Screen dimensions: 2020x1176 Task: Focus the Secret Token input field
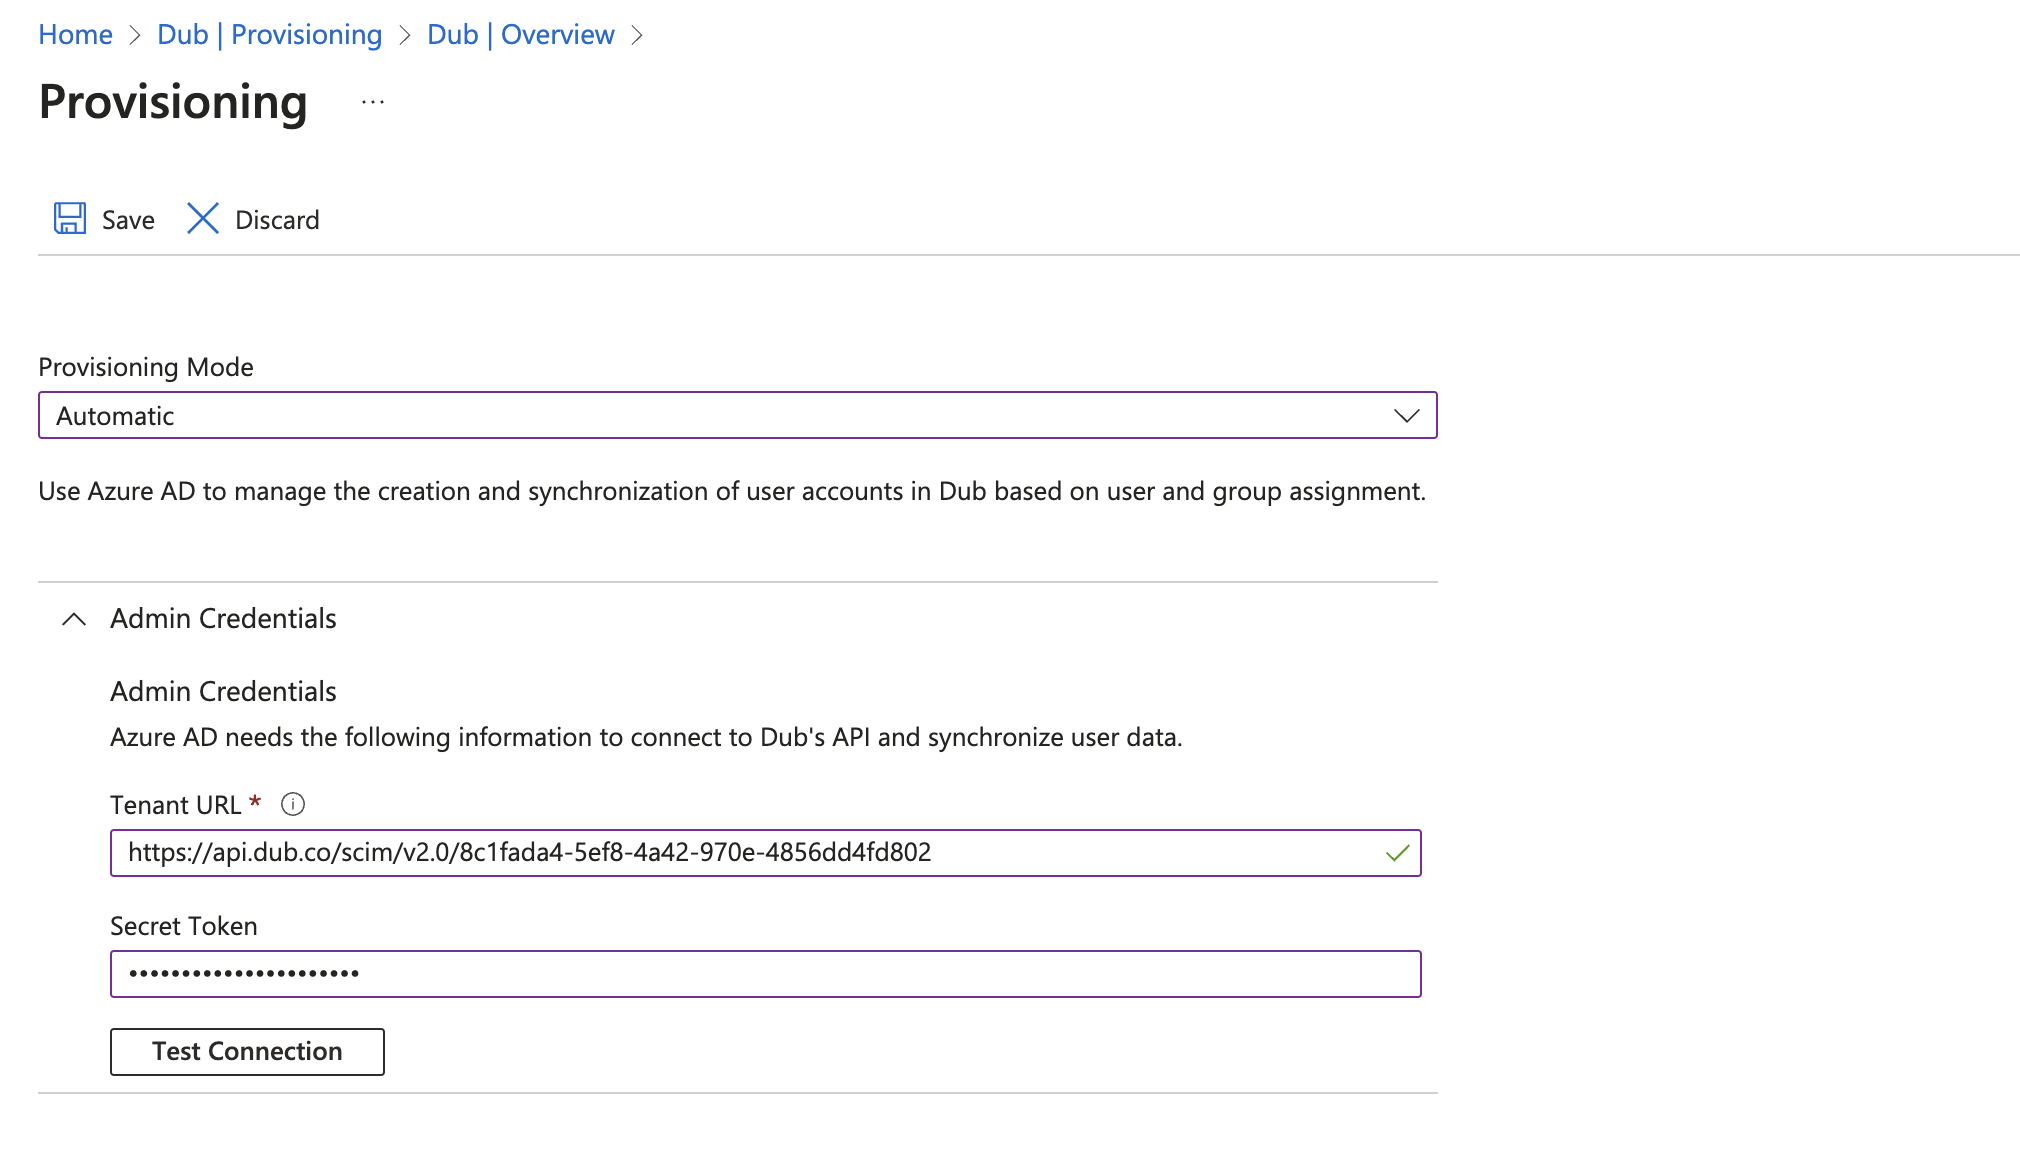(x=766, y=974)
